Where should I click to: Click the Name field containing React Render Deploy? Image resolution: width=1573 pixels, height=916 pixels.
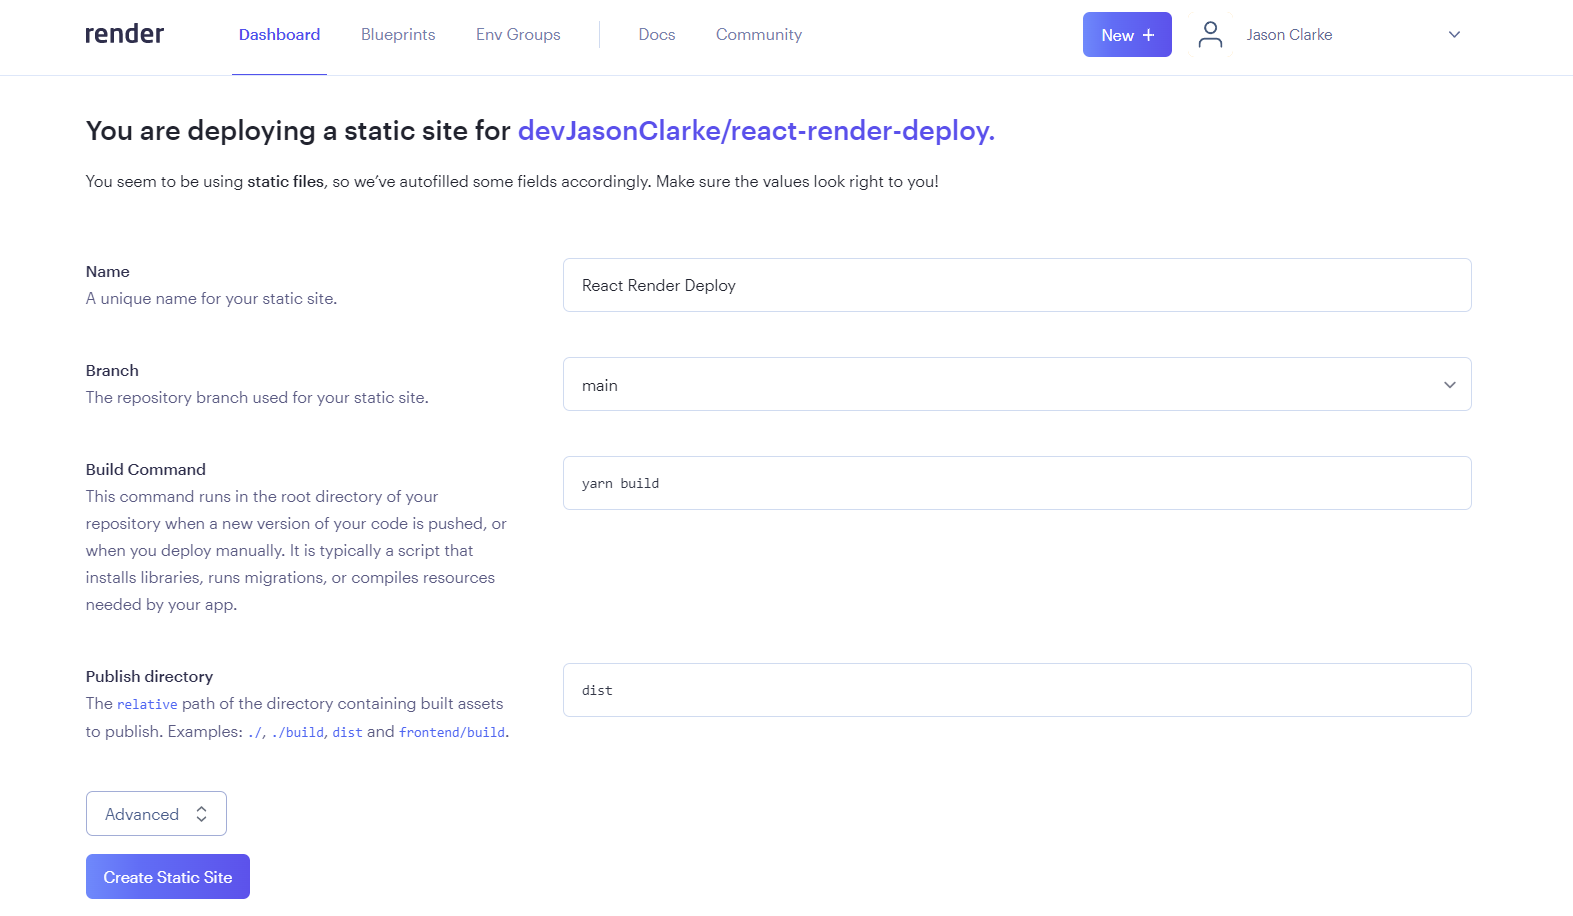(x=1017, y=285)
